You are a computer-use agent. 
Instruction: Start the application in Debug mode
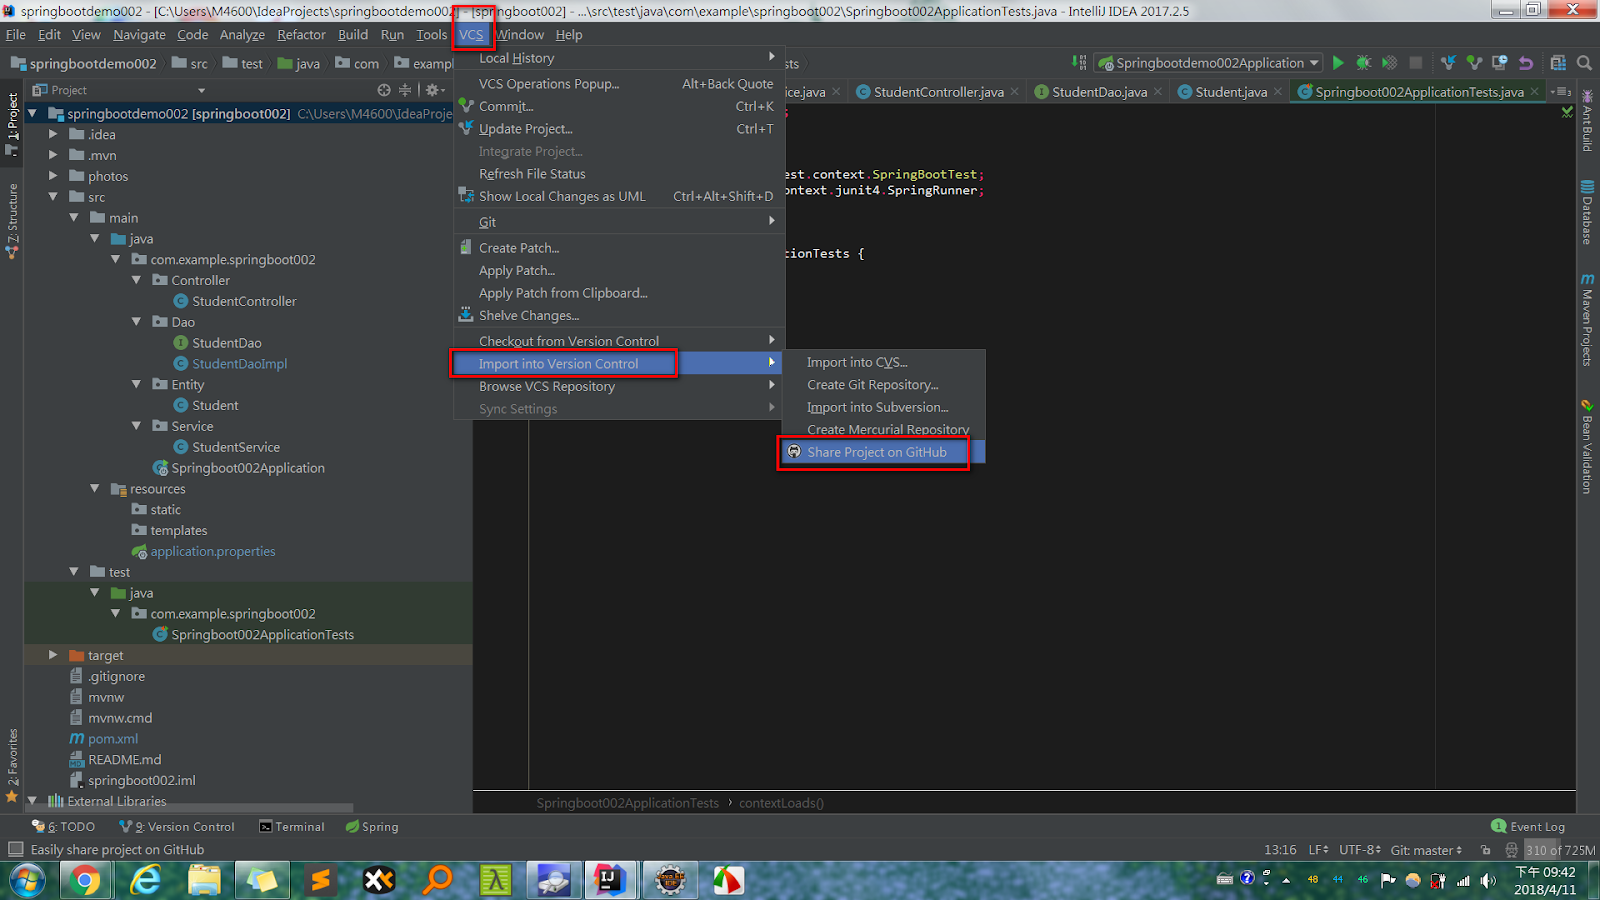click(x=1363, y=62)
